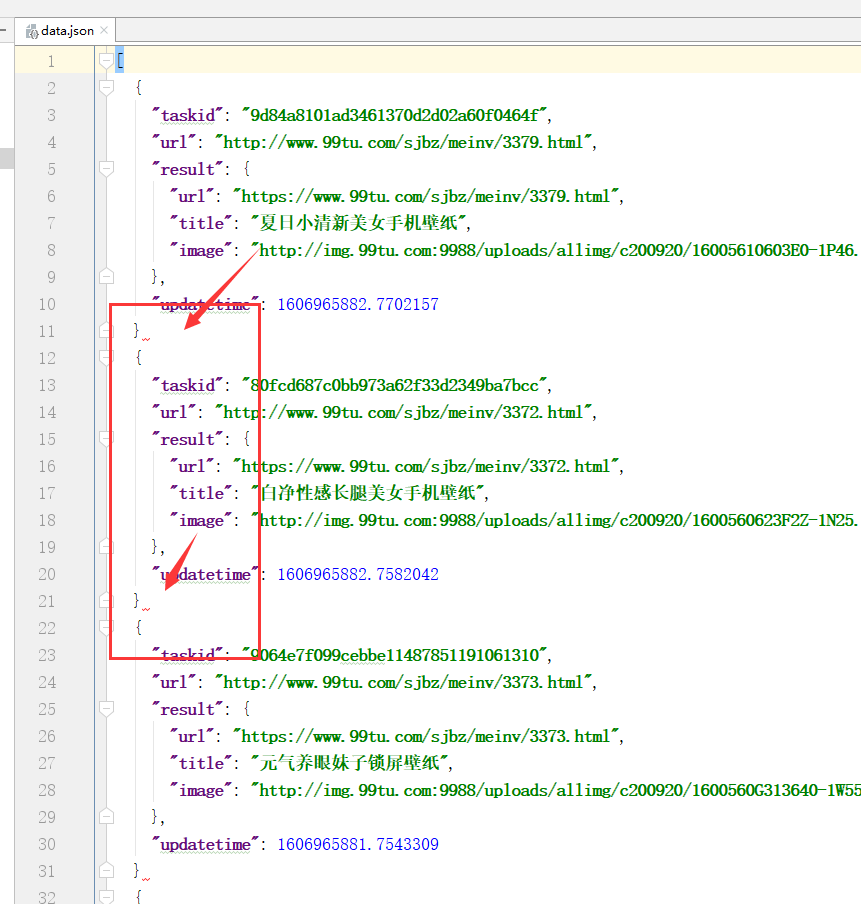Click taskid value 9d84a8101ad3461370d2d02a60f0464f
The image size is (861, 904).
[x=395, y=115]
